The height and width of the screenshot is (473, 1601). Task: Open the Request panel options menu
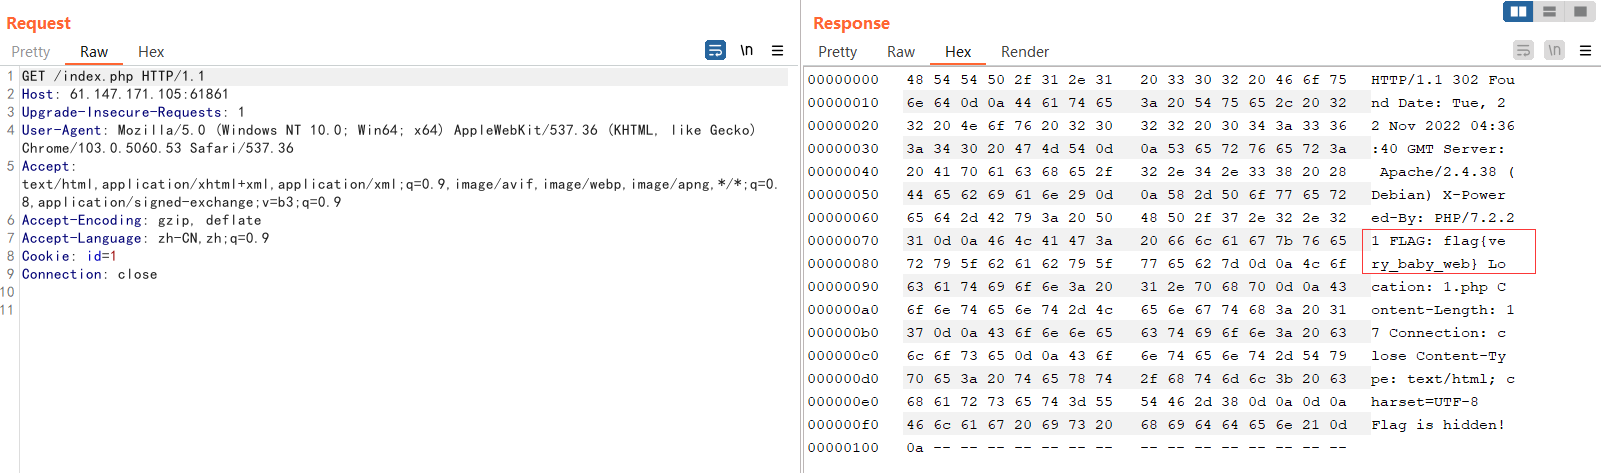(777, 50)
